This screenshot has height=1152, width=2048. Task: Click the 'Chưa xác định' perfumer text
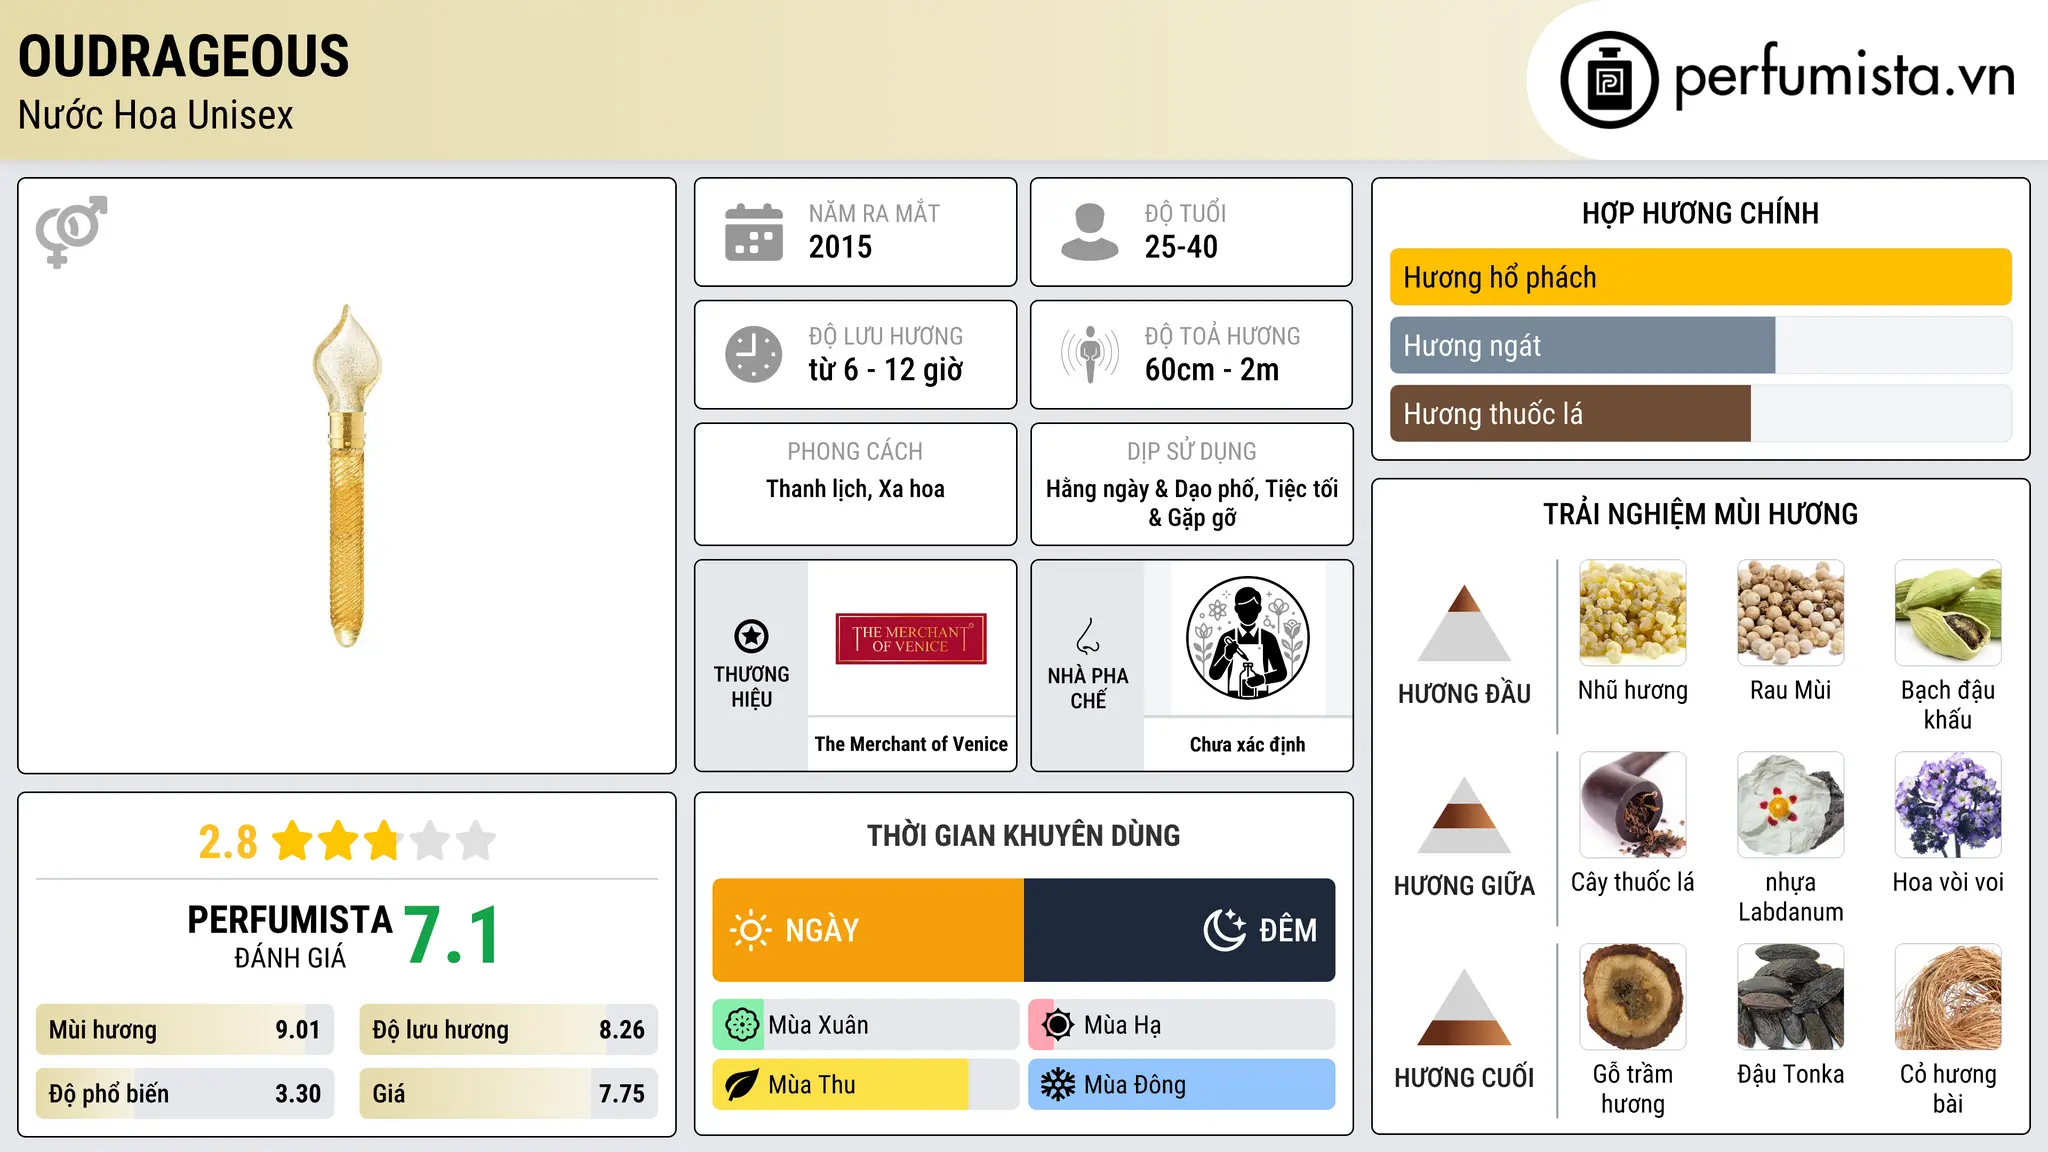pyautogui.click(x=1247, y=744)
